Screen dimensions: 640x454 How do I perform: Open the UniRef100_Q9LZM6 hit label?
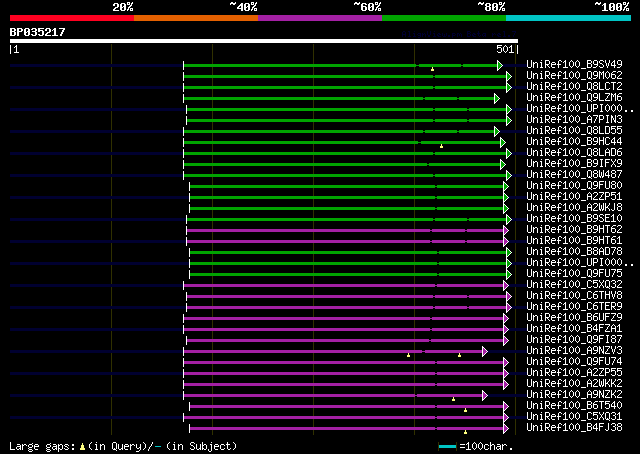coord(574,98)
